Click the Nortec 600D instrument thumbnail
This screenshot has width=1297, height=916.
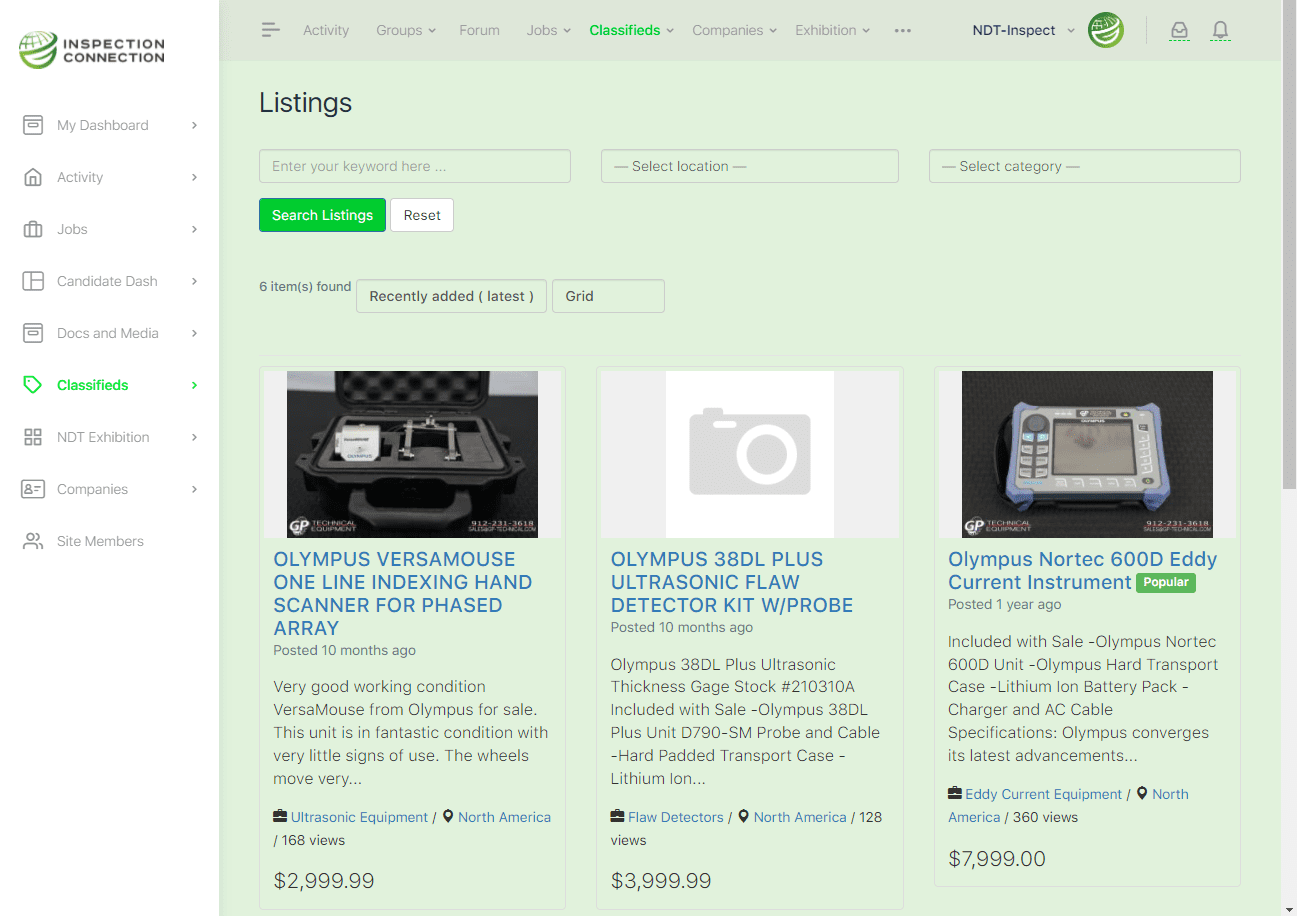pos(1087,455)
